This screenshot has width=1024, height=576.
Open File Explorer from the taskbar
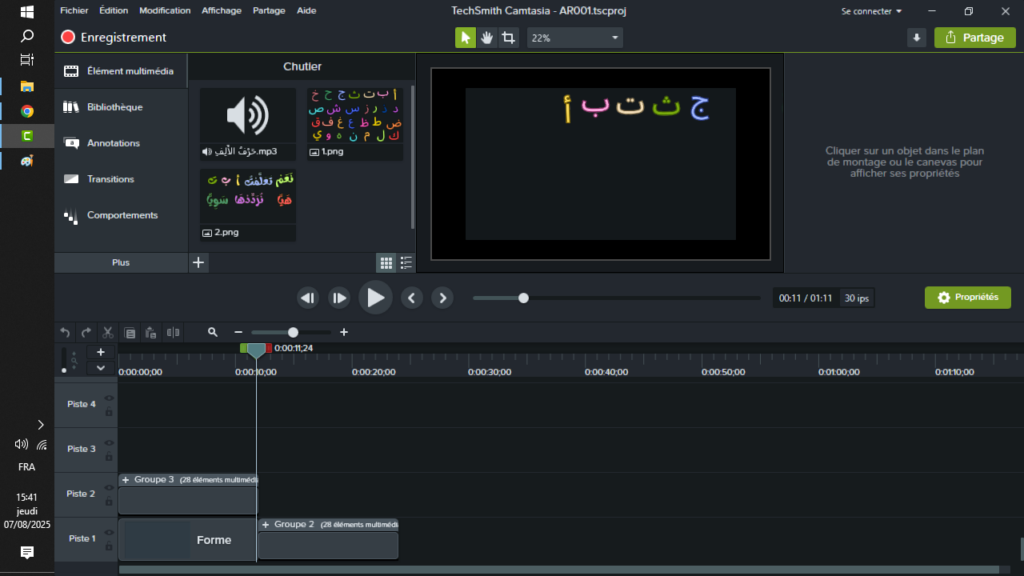(27, 86)
